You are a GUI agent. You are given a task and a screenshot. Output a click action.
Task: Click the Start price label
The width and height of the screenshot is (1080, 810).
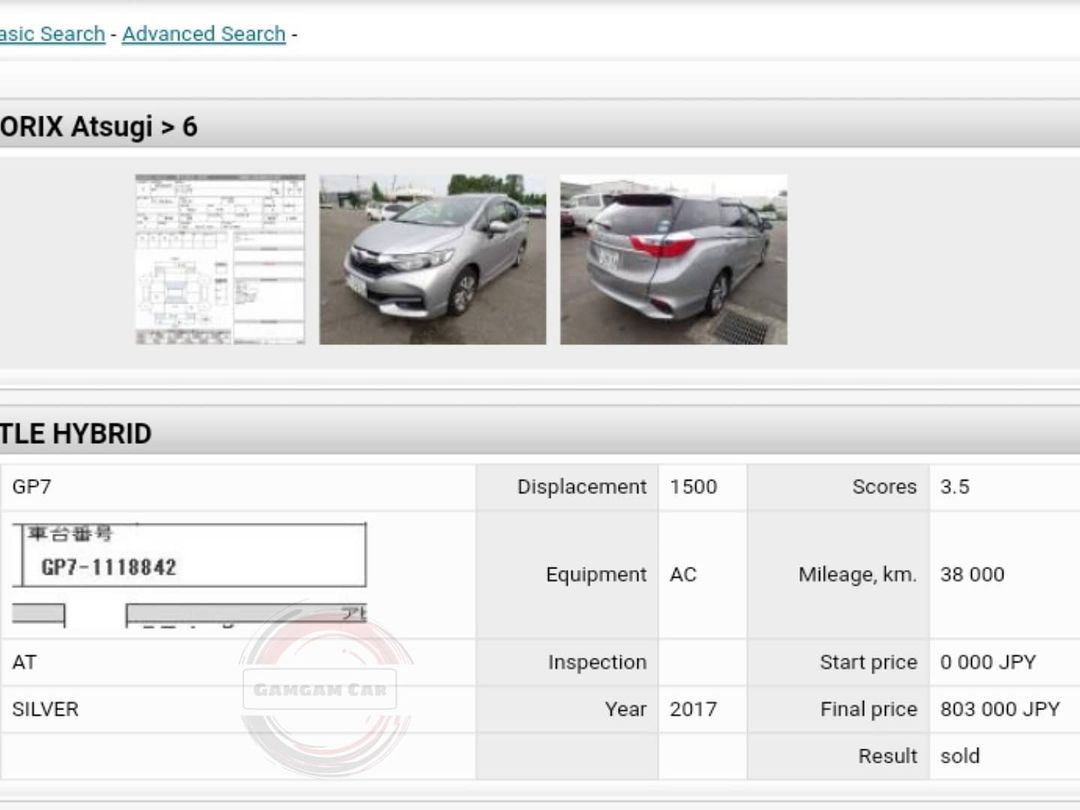pos(869,663)
